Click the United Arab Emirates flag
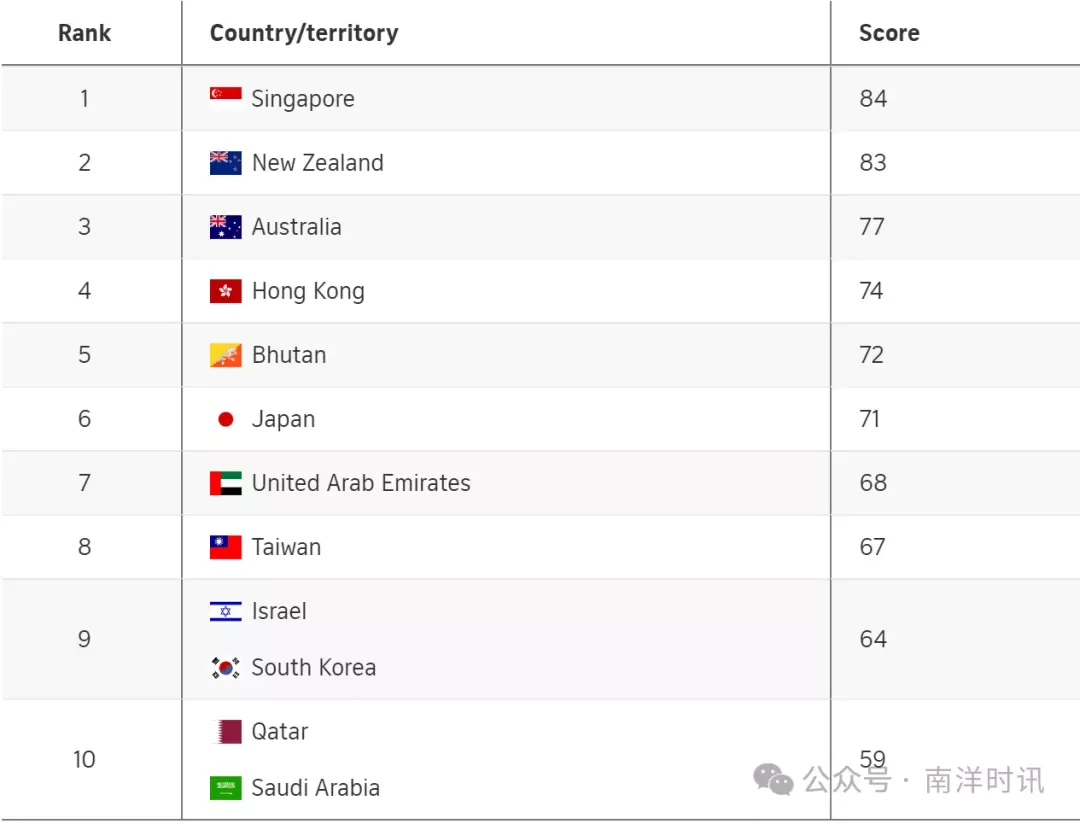The height and width of the screenshot is (824, 1080). (225, 483)
